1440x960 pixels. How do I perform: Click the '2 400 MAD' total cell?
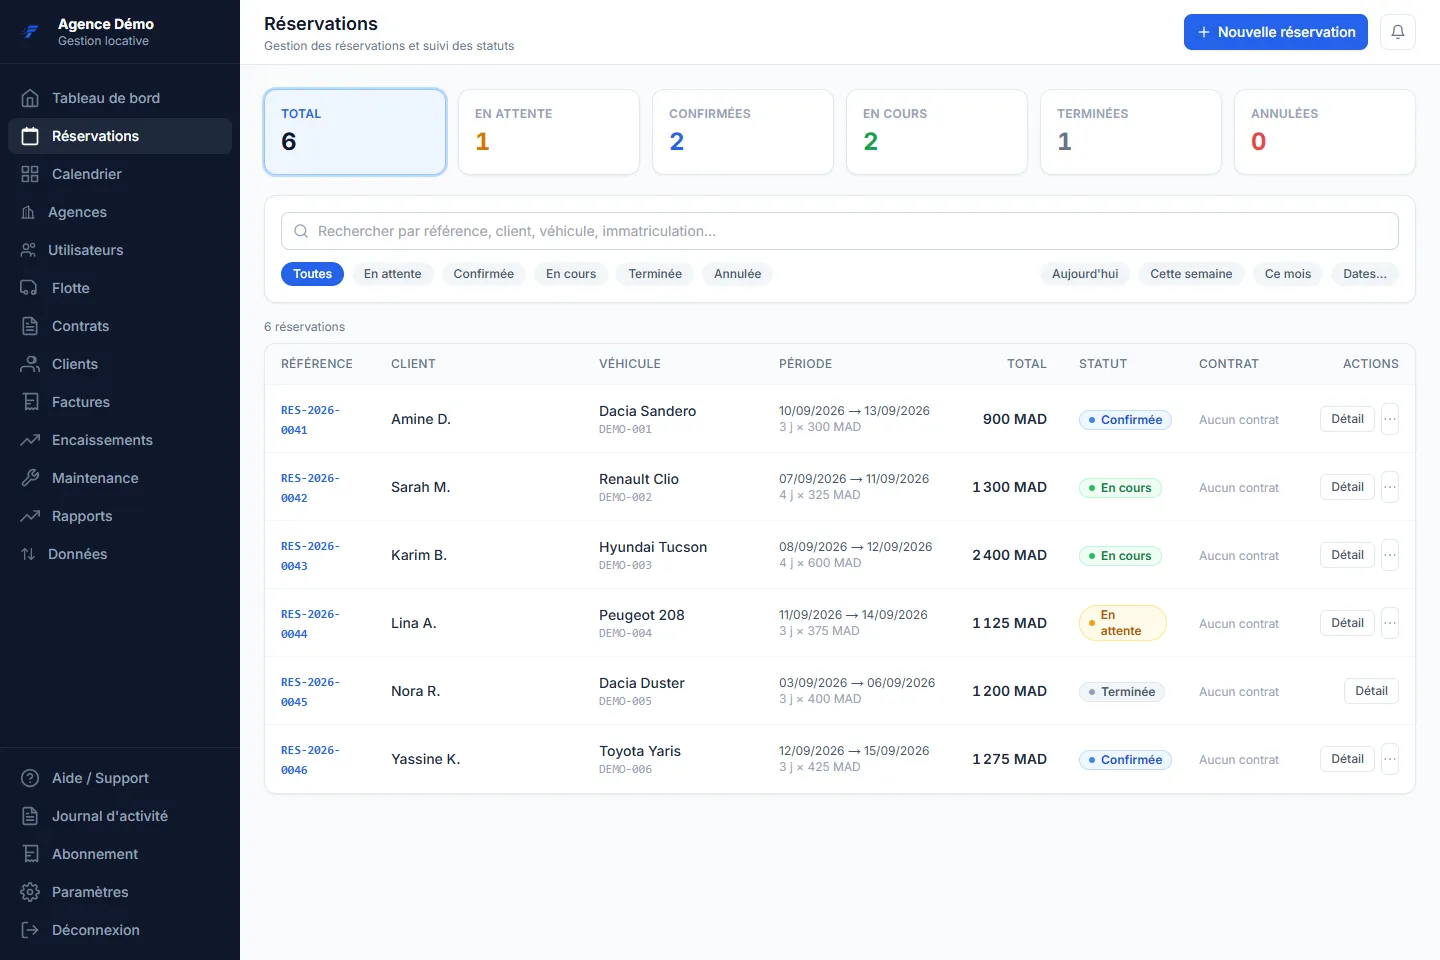pyautogui.click(x=1009, y=555)
